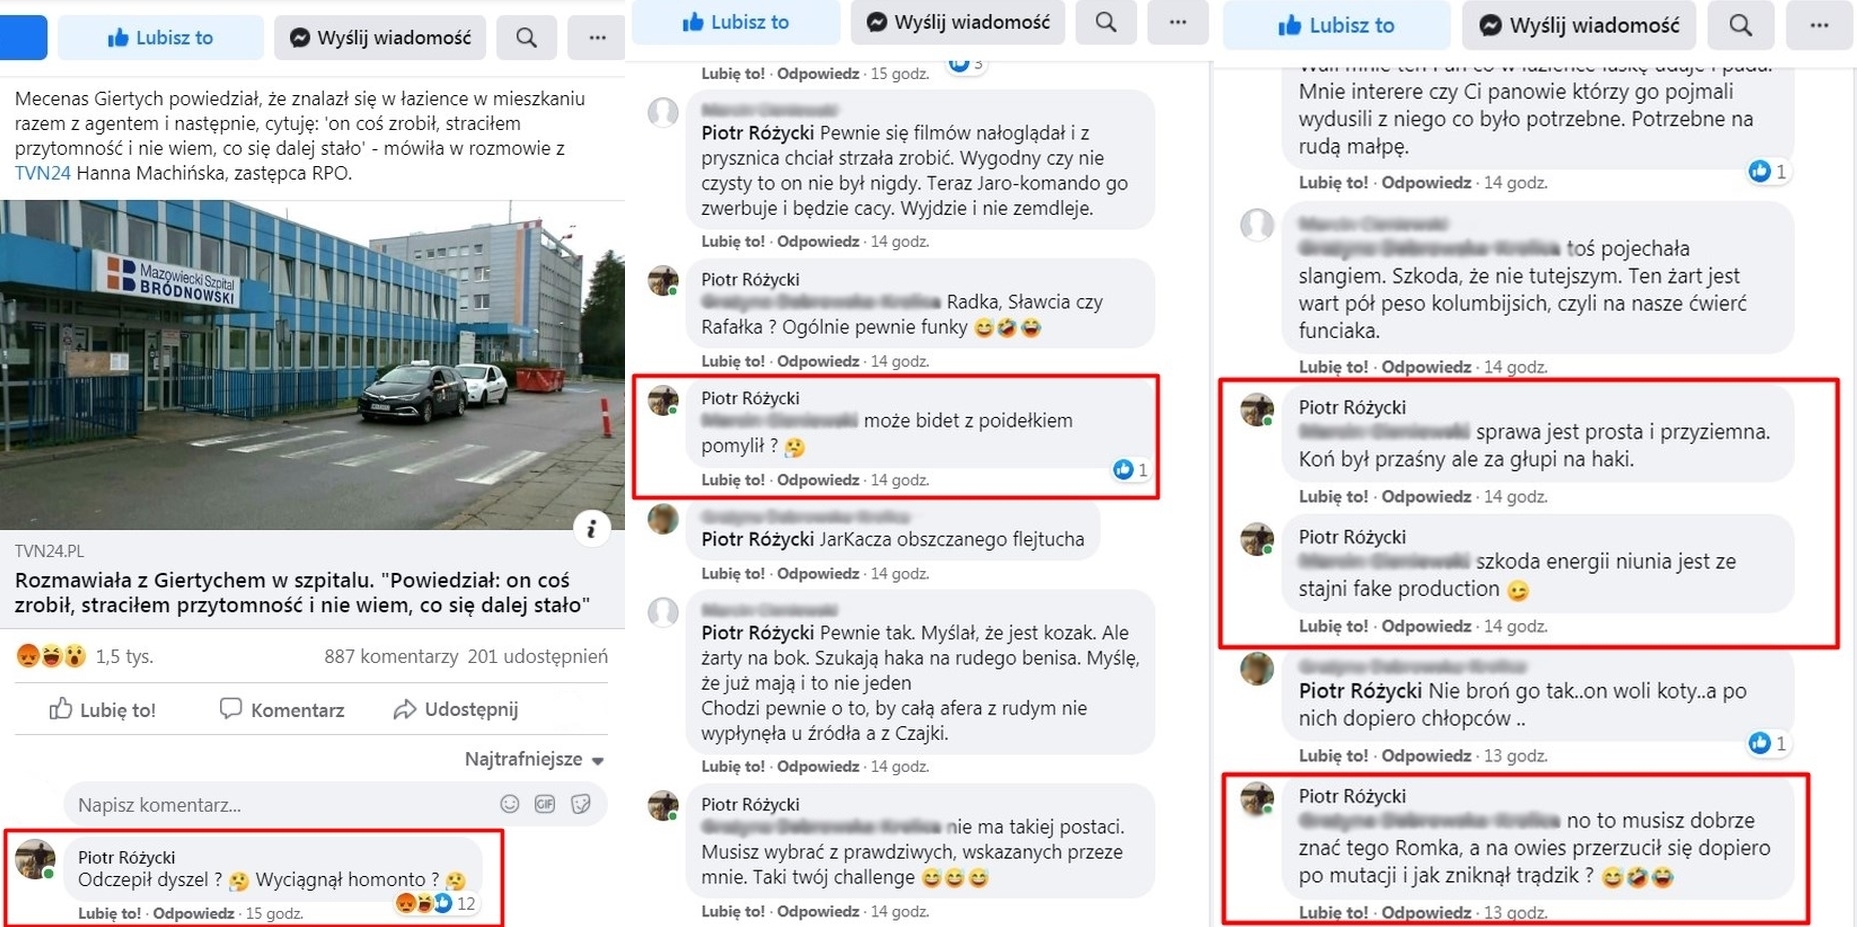
Task: Click the Komentarz action under the post
Action: point(282,710)
